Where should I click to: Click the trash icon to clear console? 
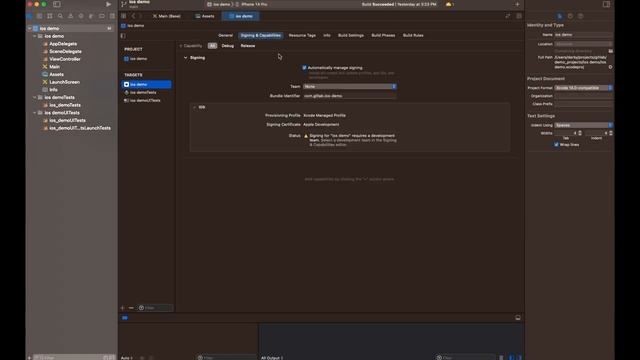click(501, 358)
